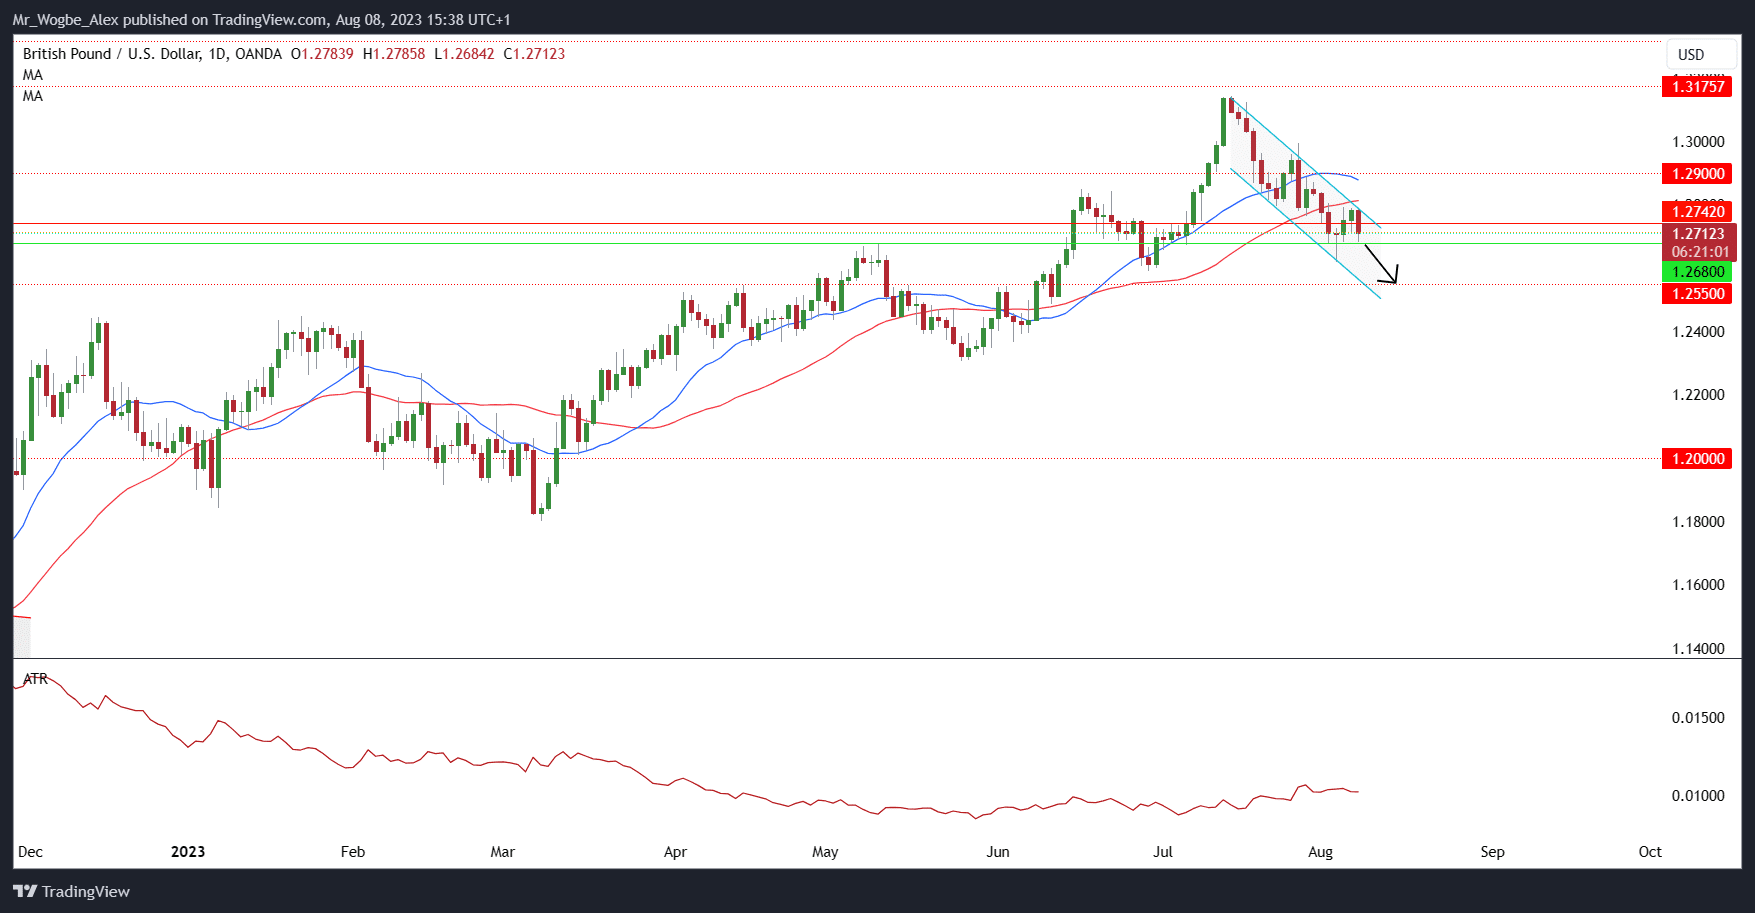The width and height of the screenshot is (1755, 913).
Task: Click the open value O1.27839
Action: [x=322, y=54]
